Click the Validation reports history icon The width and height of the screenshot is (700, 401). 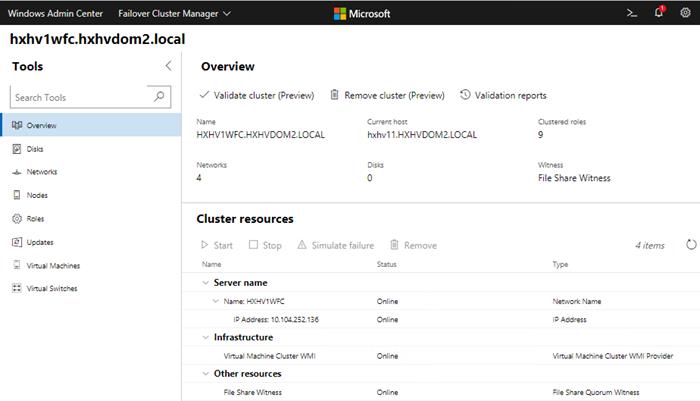tap(465, 95)
